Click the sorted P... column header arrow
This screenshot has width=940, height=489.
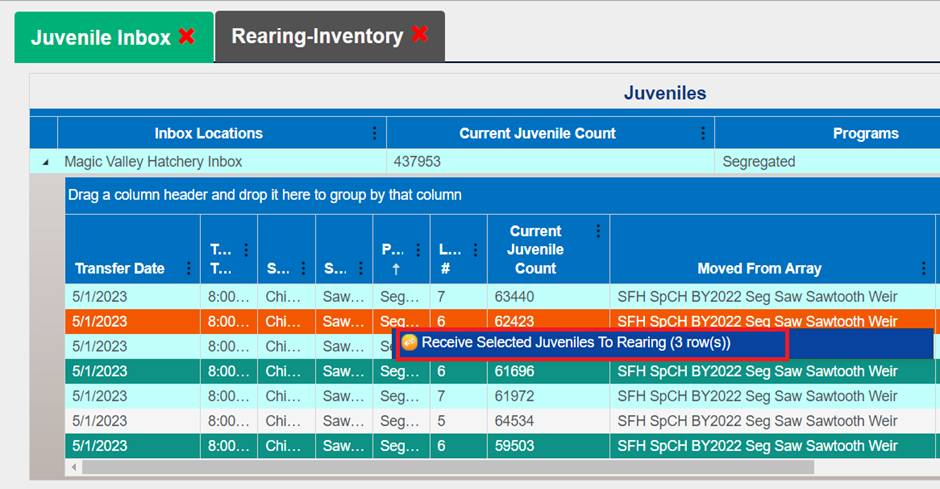395,268
